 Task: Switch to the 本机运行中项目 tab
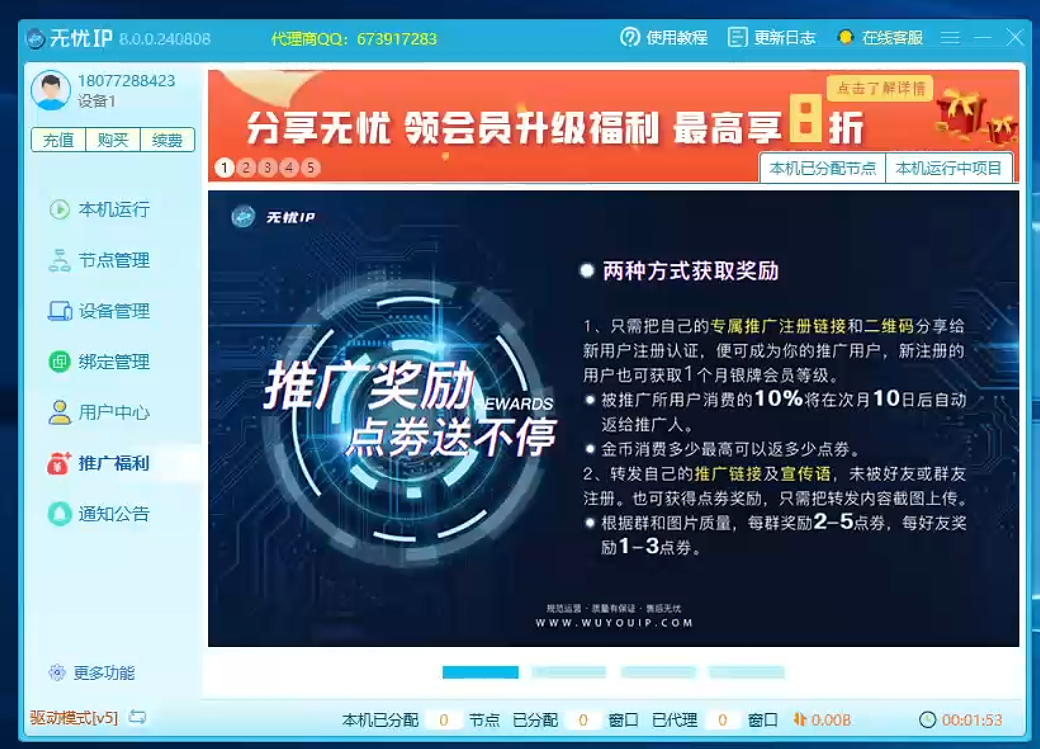point(948,169)
